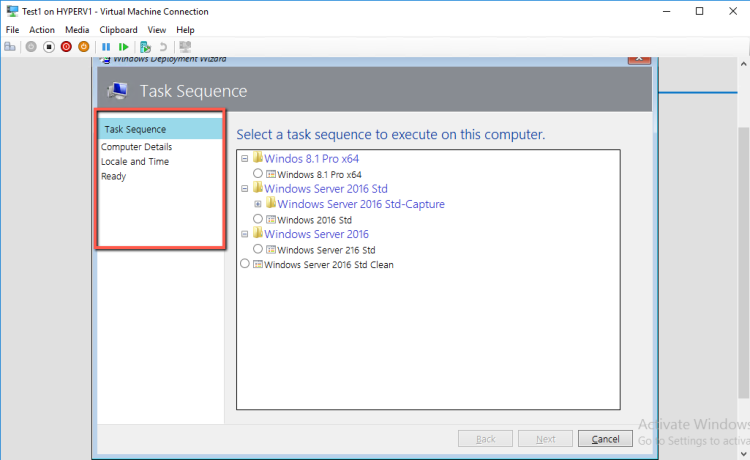Viewport: 750px width, 460px height.
Task: Open the Clipboard menu
Action: point(118,30)
